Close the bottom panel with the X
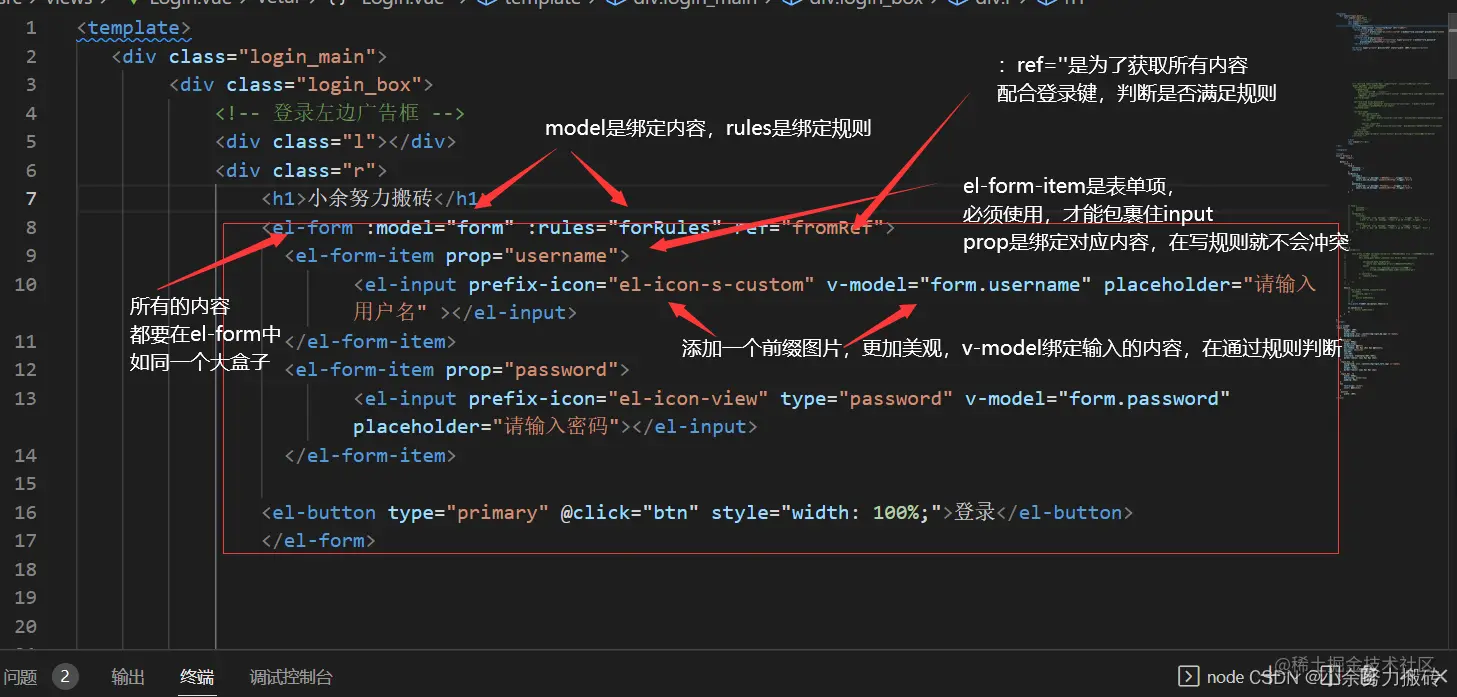Screen dimensions: 1457x697 (x=1442, y=677)
